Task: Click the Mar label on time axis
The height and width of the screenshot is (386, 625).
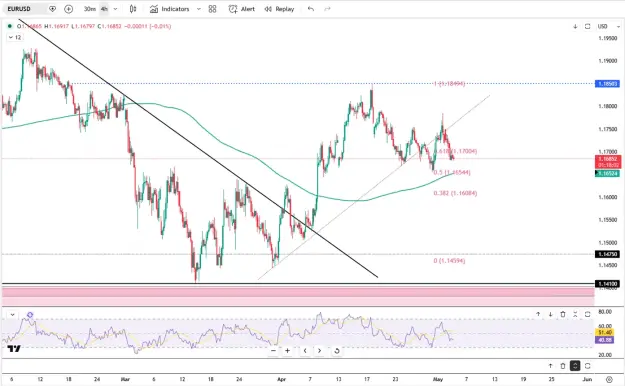Action: [125, 379]
